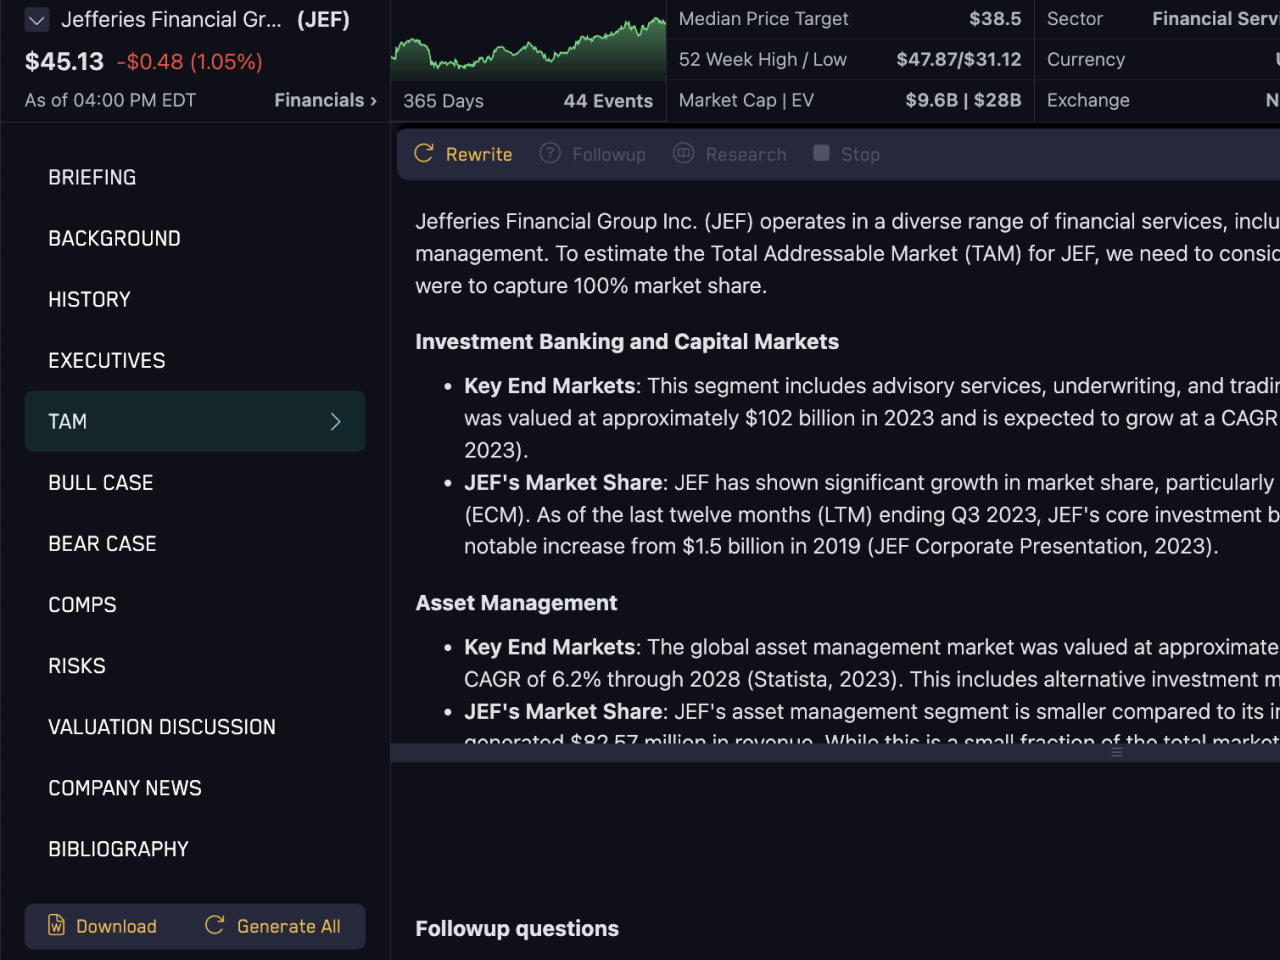The height and width of the screenshot is (960, 1280).
Task: Click the As of 04:00 PM EDT timestamp
Action: click(x=110, y=101)
